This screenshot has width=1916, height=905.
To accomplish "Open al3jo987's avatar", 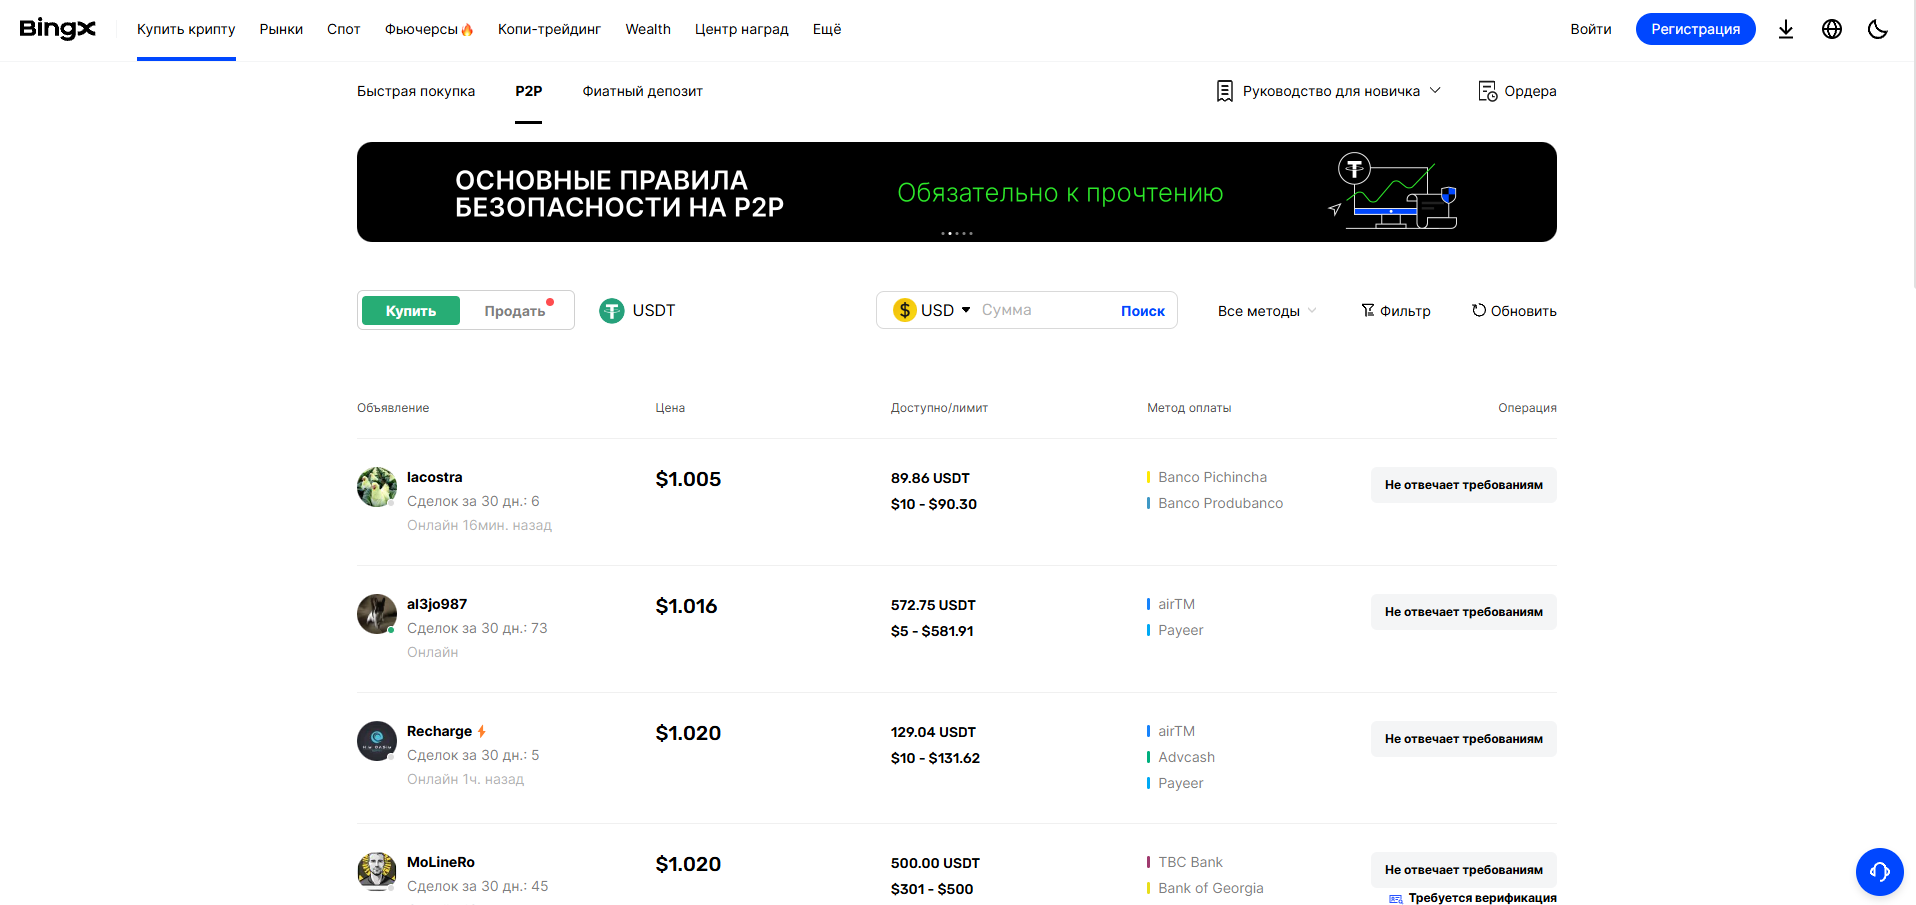I will (377, 614).
